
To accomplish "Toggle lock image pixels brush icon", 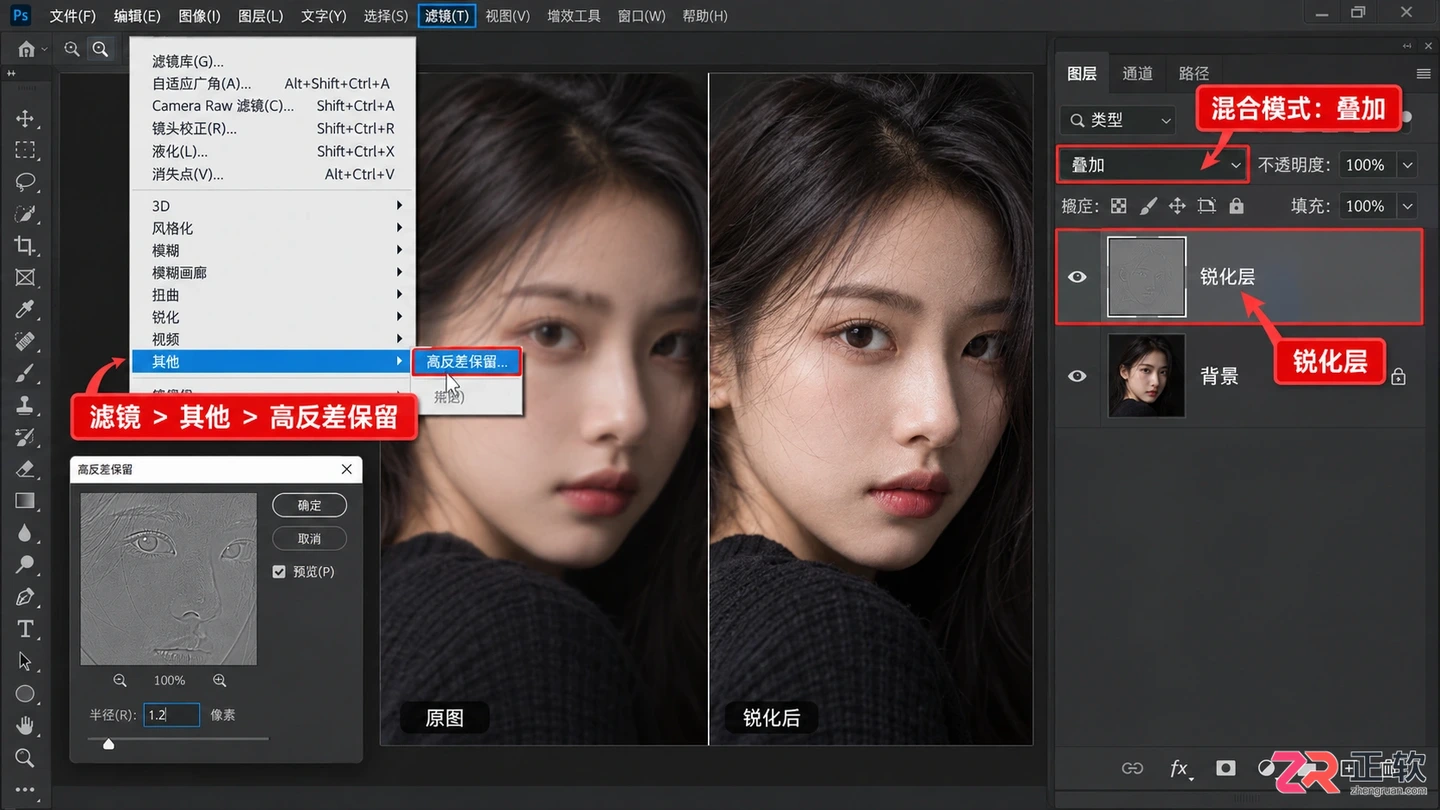I will (1148, 206).
